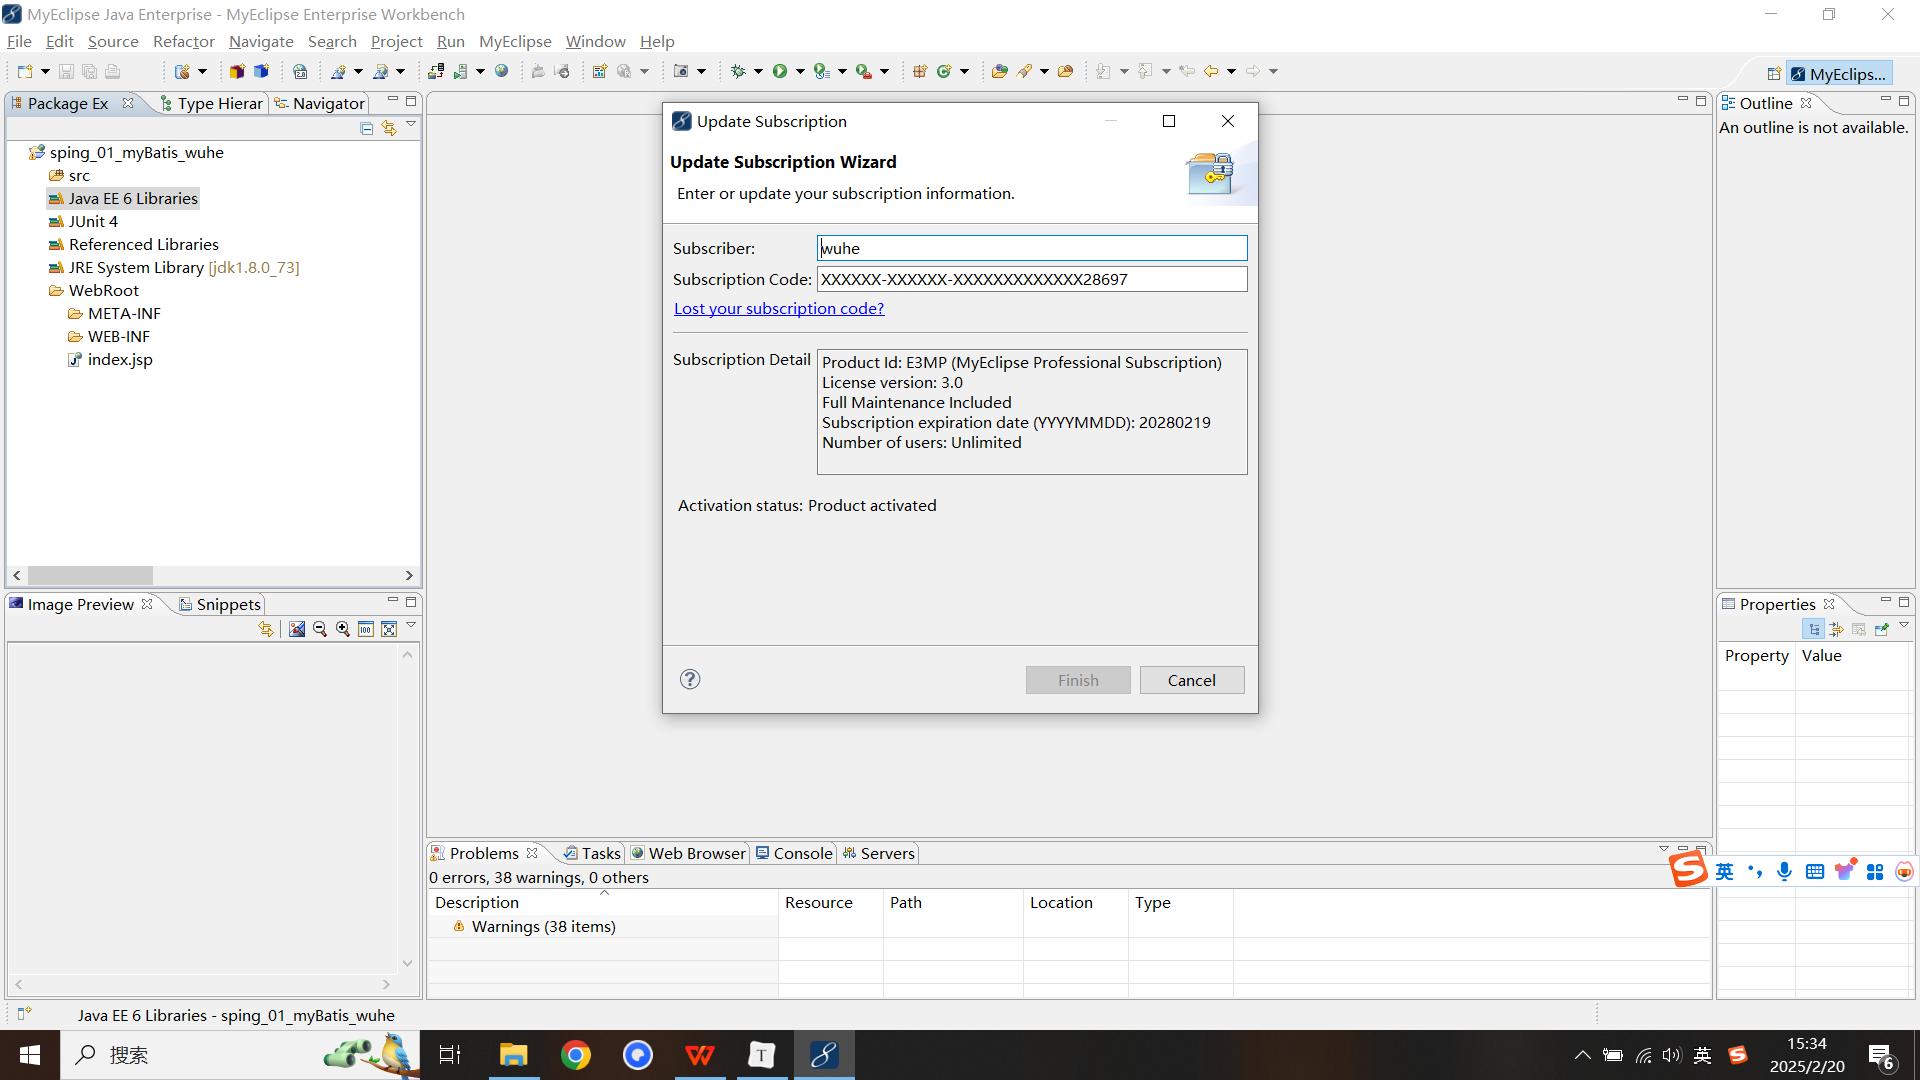Click the Debug bug icon in toolbar
The width and height of the screenshot is (1920, 1080).
pyautogui.click(x=738, y=71)
